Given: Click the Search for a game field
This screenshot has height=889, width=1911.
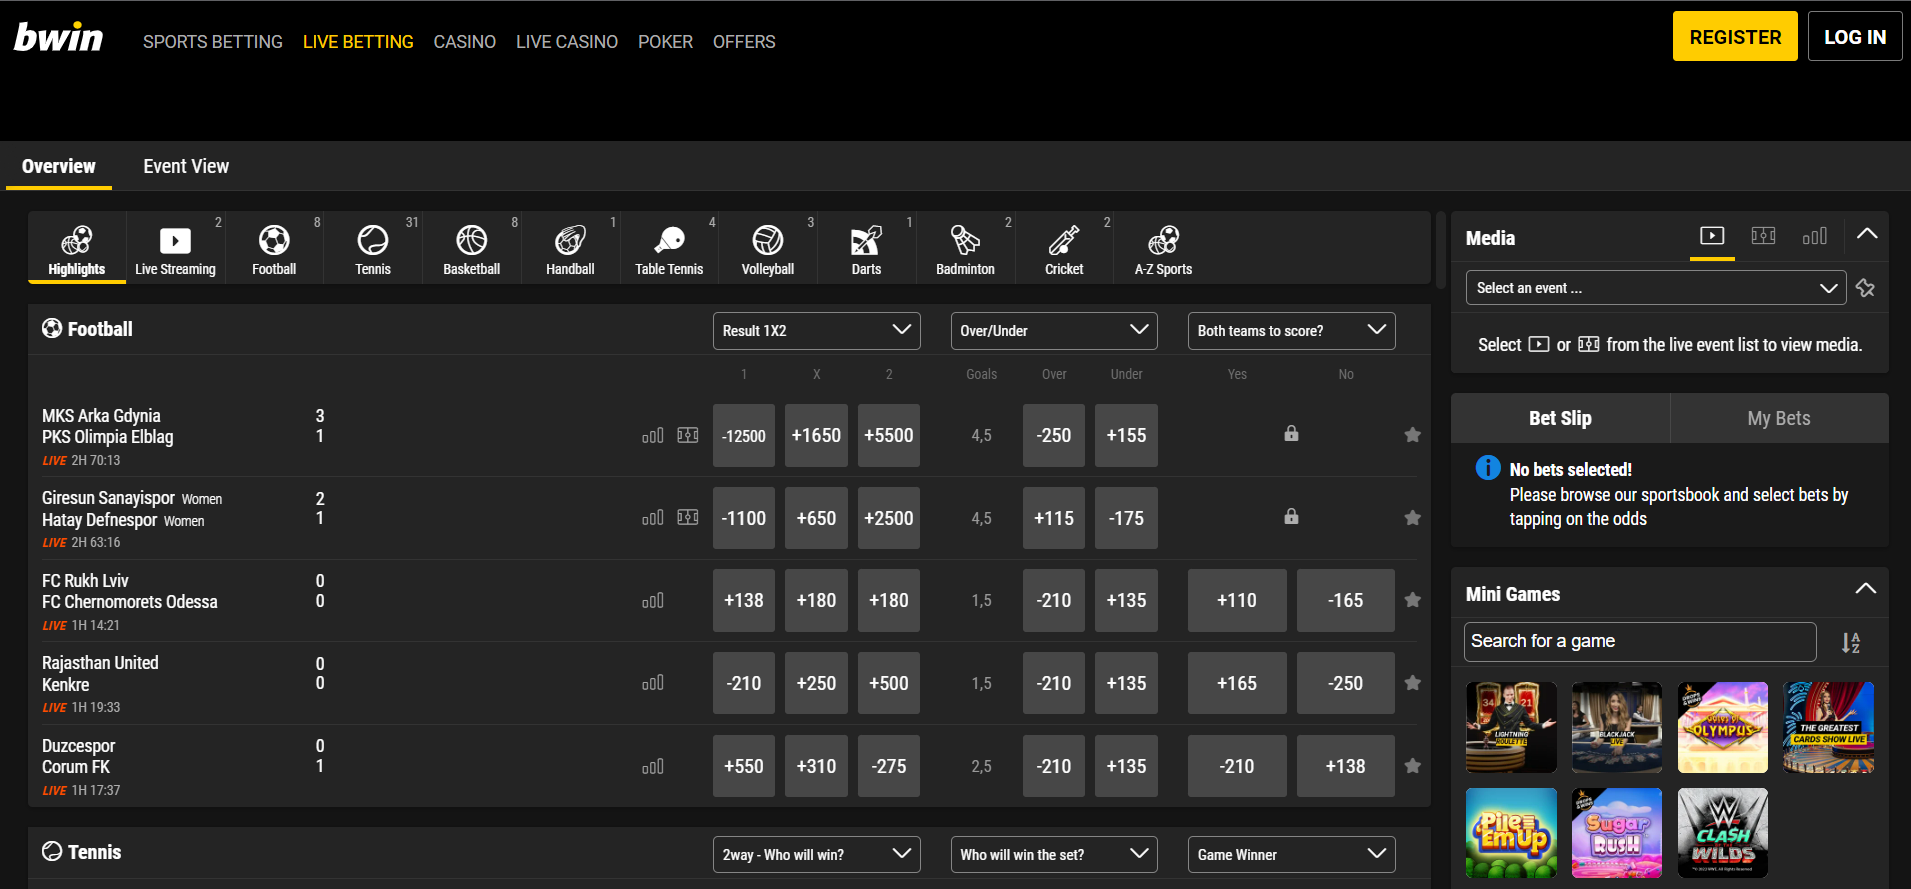Looking at the screenshot, I should [1639, 642].
